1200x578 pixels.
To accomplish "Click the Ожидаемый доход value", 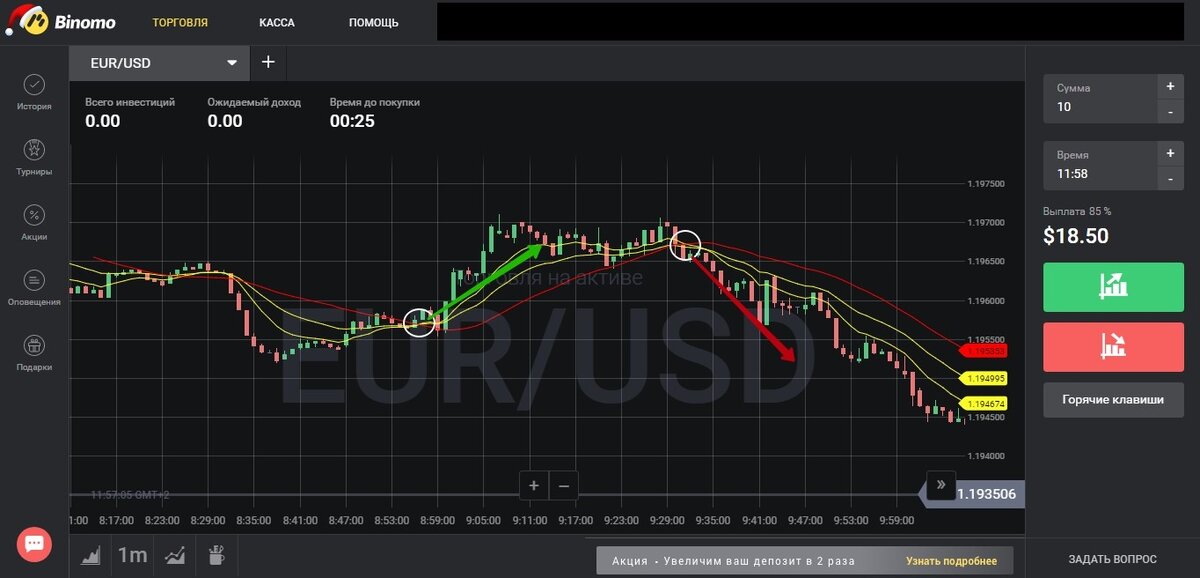I will tap(225, 121).
